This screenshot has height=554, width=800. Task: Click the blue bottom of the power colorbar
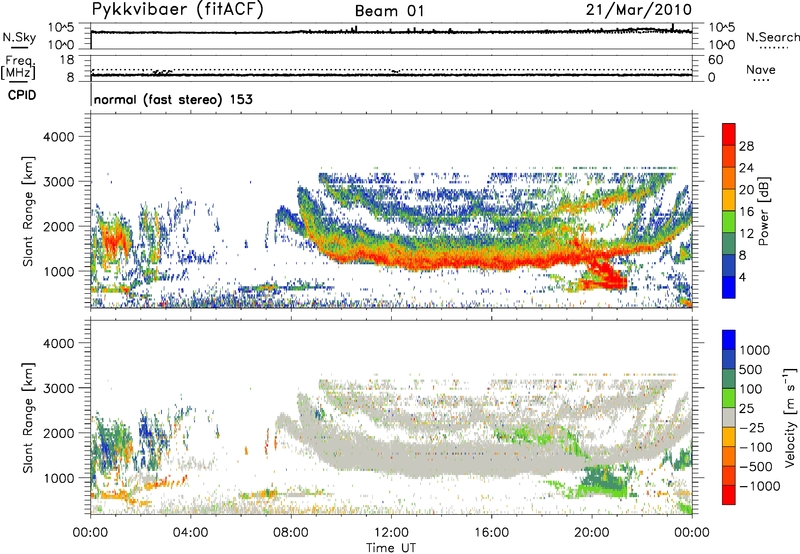tap(729, 287)
